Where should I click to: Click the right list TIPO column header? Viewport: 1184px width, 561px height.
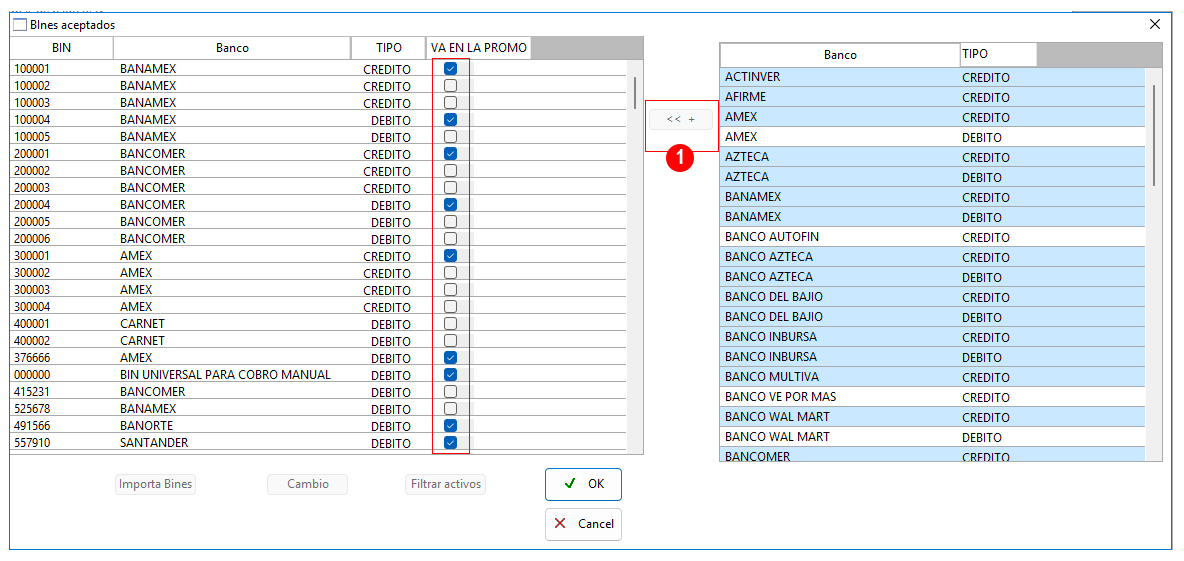point(998,54)
